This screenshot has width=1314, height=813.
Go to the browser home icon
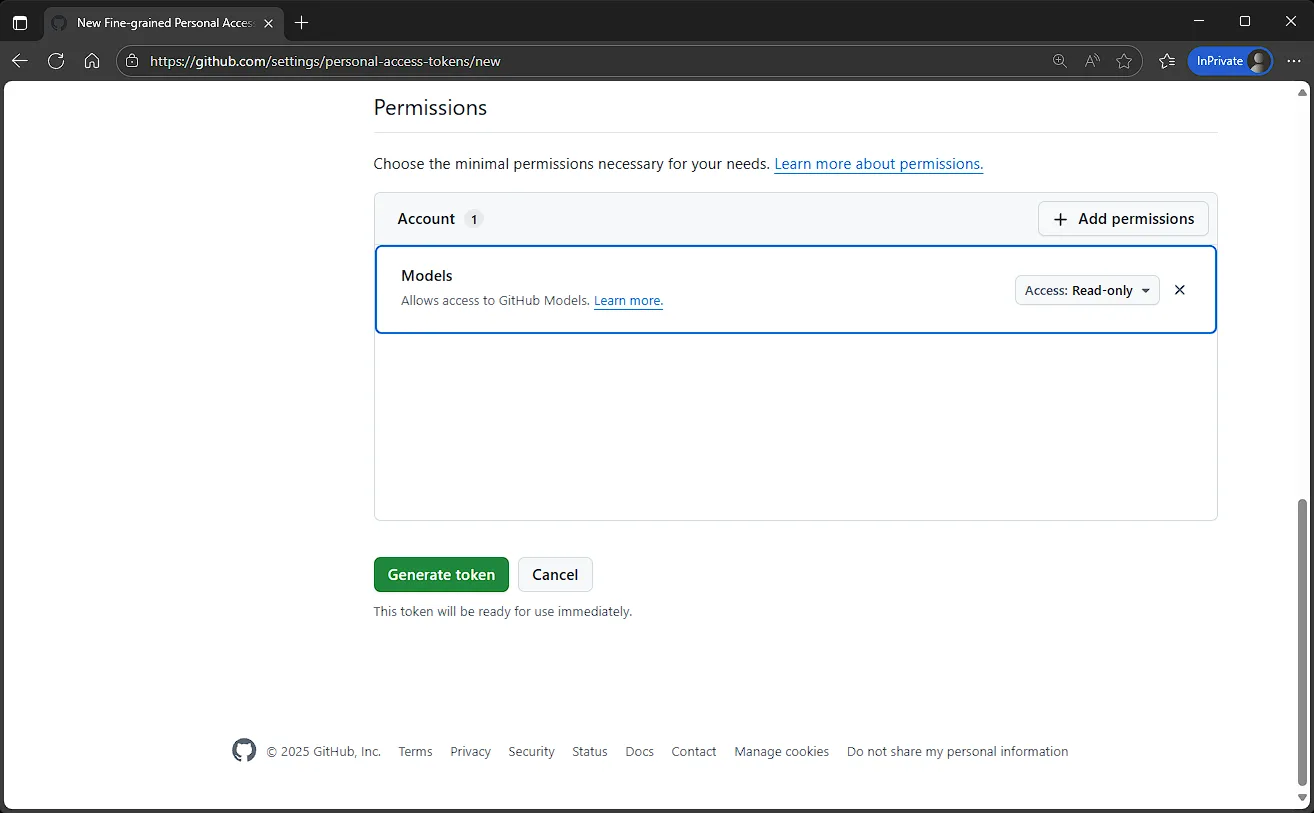click(92, 61)
